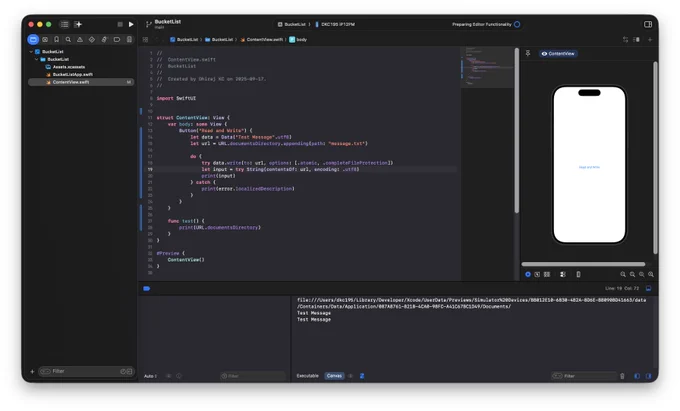Image resolution: width=680 pixels, height=411 pixels.
Task: Tap the Read and Write preview button
Action: 589,167
